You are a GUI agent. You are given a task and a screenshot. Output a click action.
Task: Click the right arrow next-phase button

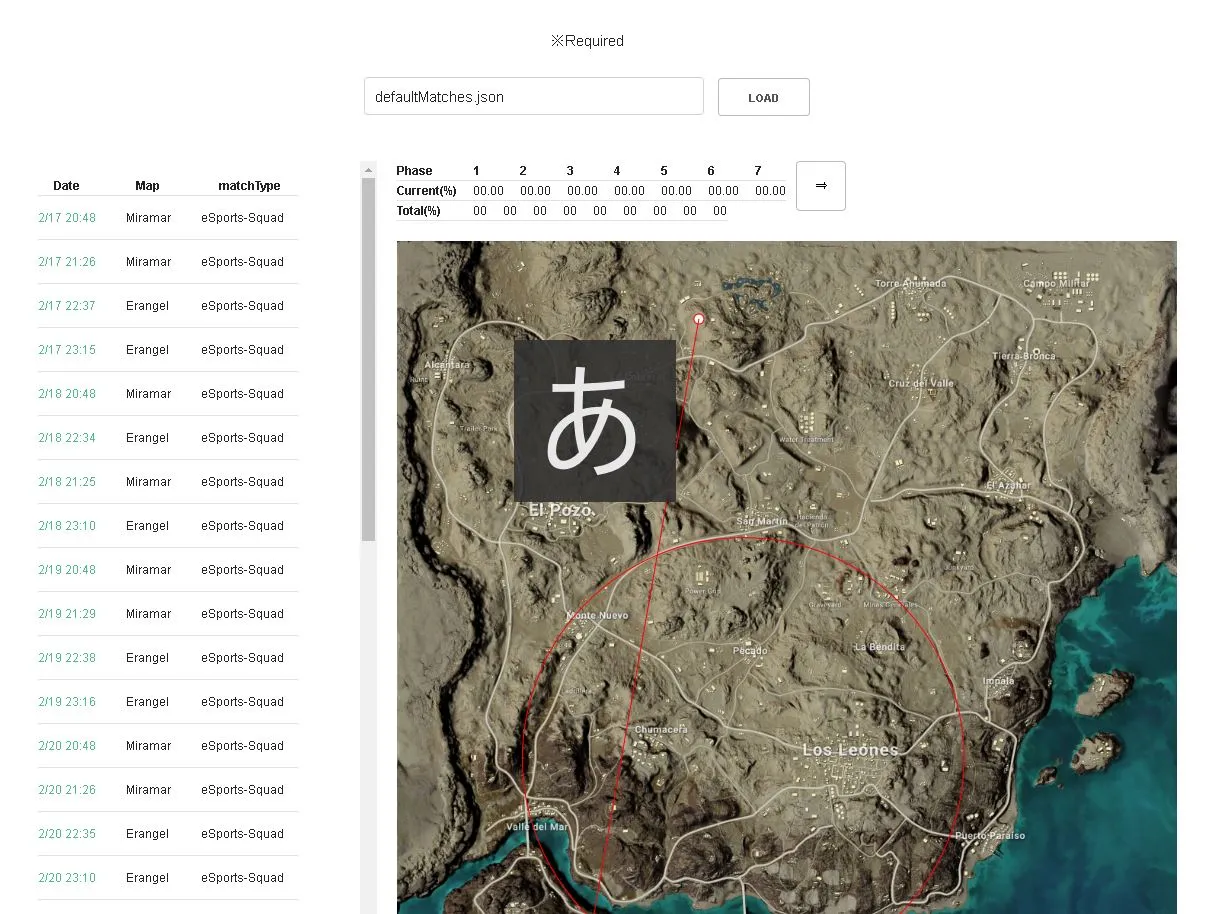tap(820, 186)
